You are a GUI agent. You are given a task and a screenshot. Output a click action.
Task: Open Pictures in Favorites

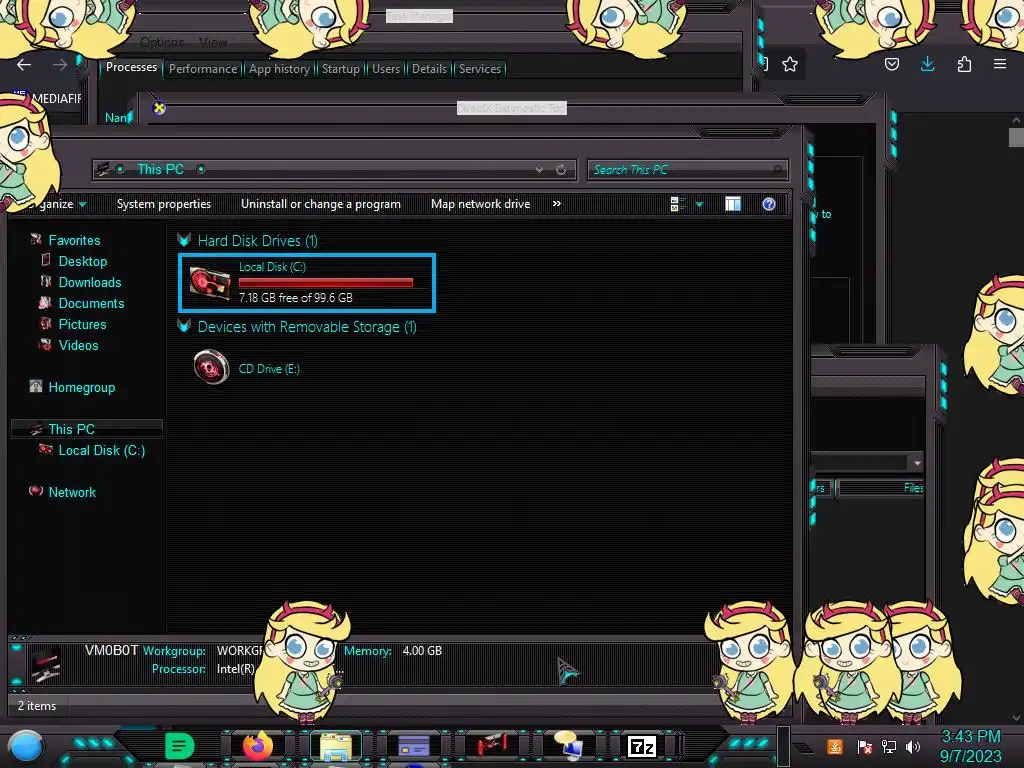tap(82, 324)
